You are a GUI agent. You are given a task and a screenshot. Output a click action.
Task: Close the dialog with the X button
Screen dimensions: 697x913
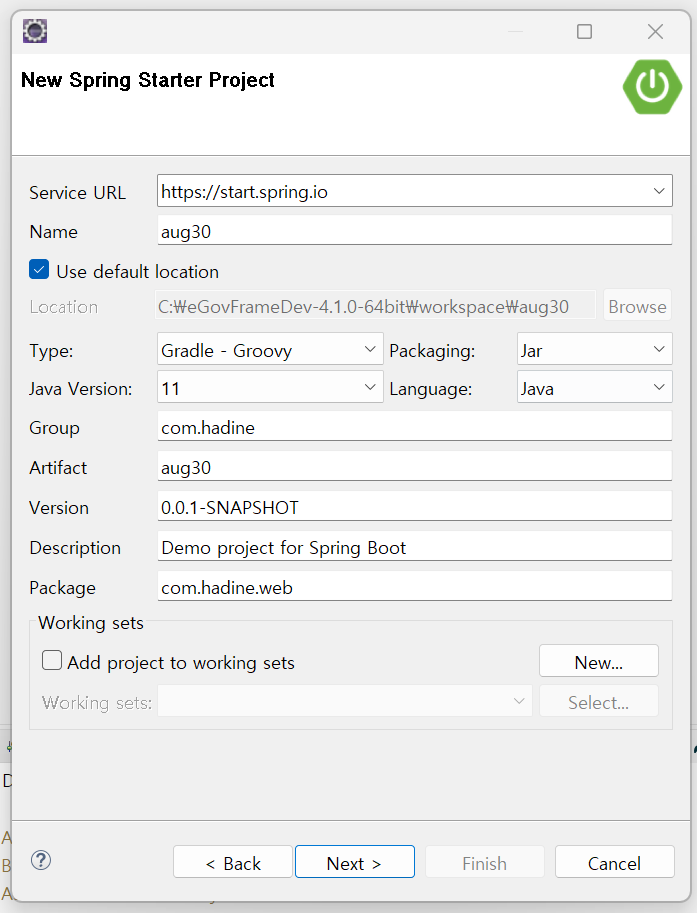656,31
